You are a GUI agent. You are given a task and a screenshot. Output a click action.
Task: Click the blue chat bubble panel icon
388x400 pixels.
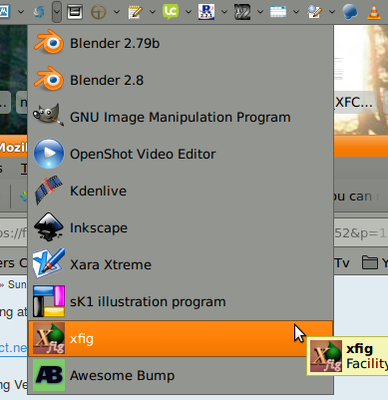point(350,12)
